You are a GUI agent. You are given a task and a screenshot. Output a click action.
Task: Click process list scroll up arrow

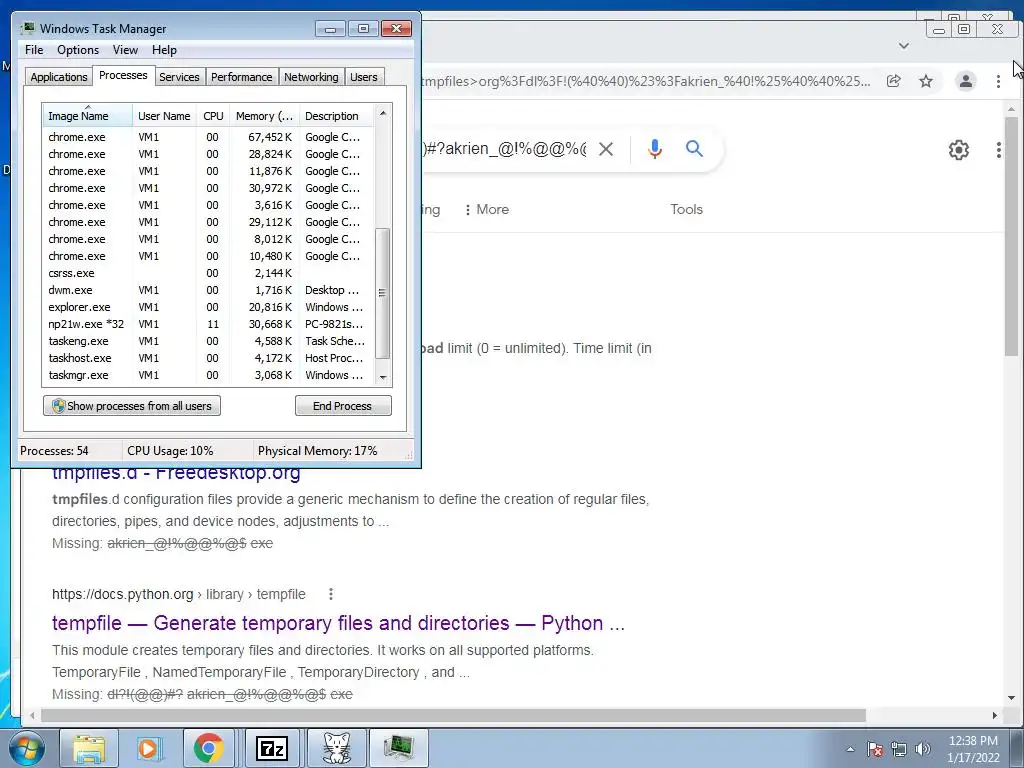[383, 112]
